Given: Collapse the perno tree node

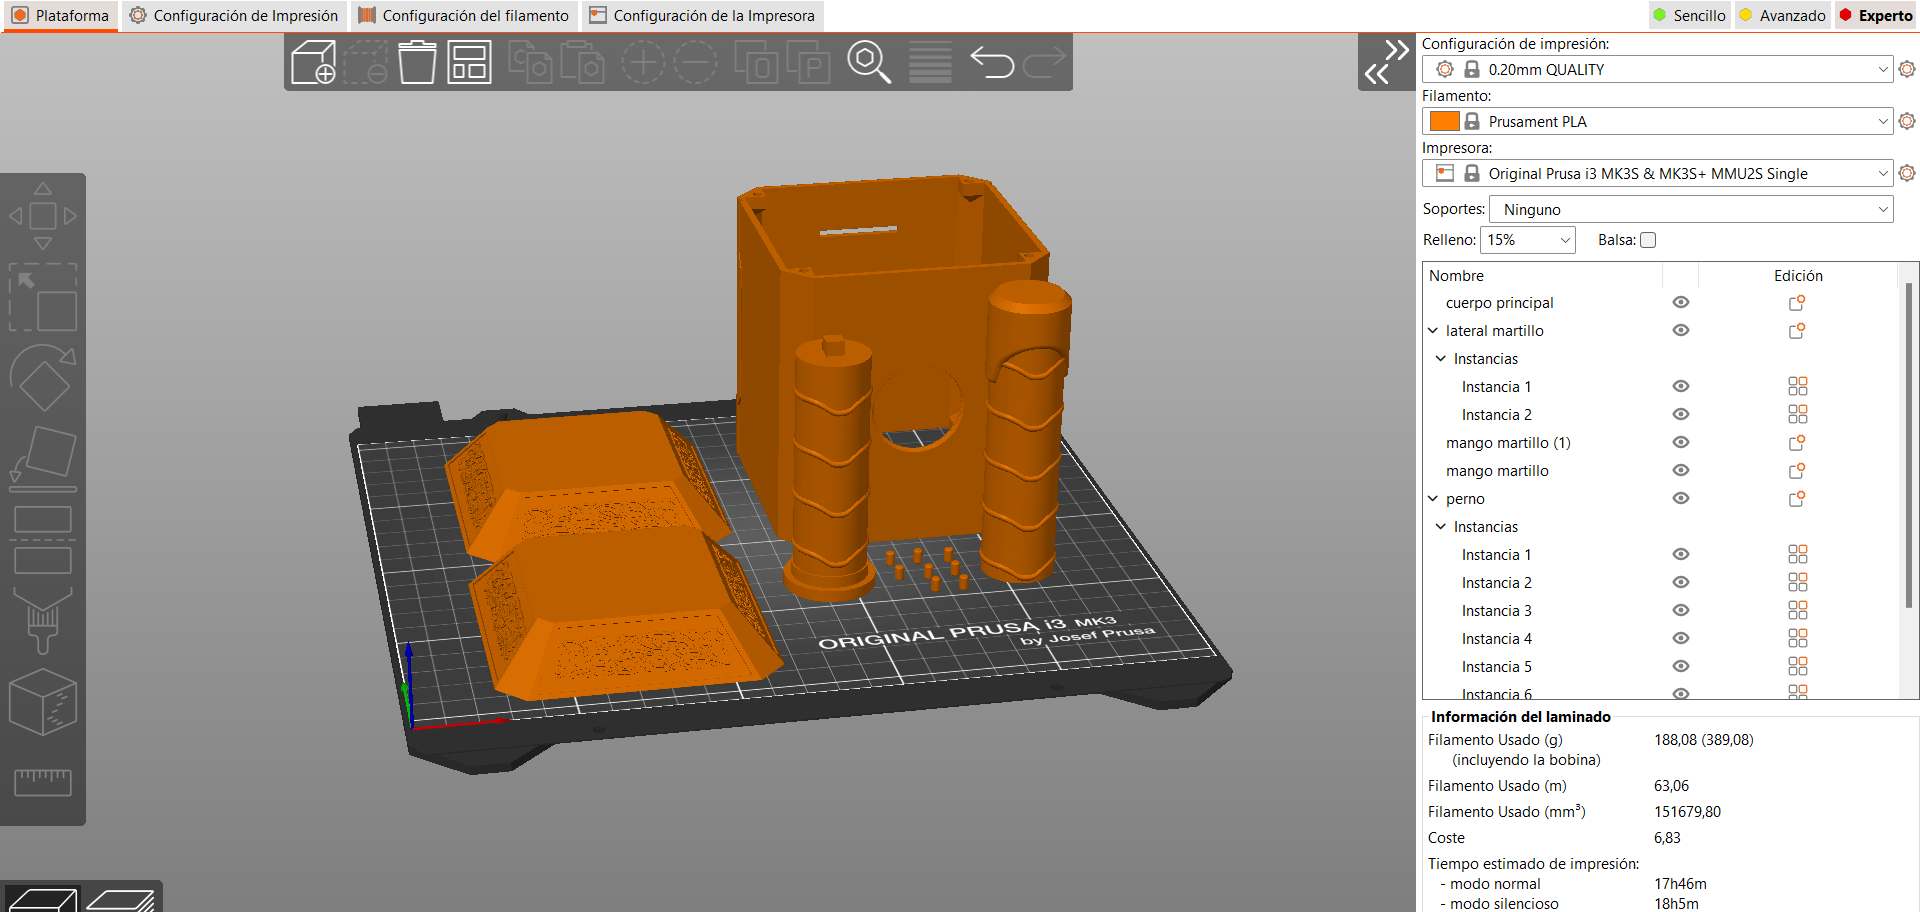Looking at the screenshot, I should [x=1433, y=499].
